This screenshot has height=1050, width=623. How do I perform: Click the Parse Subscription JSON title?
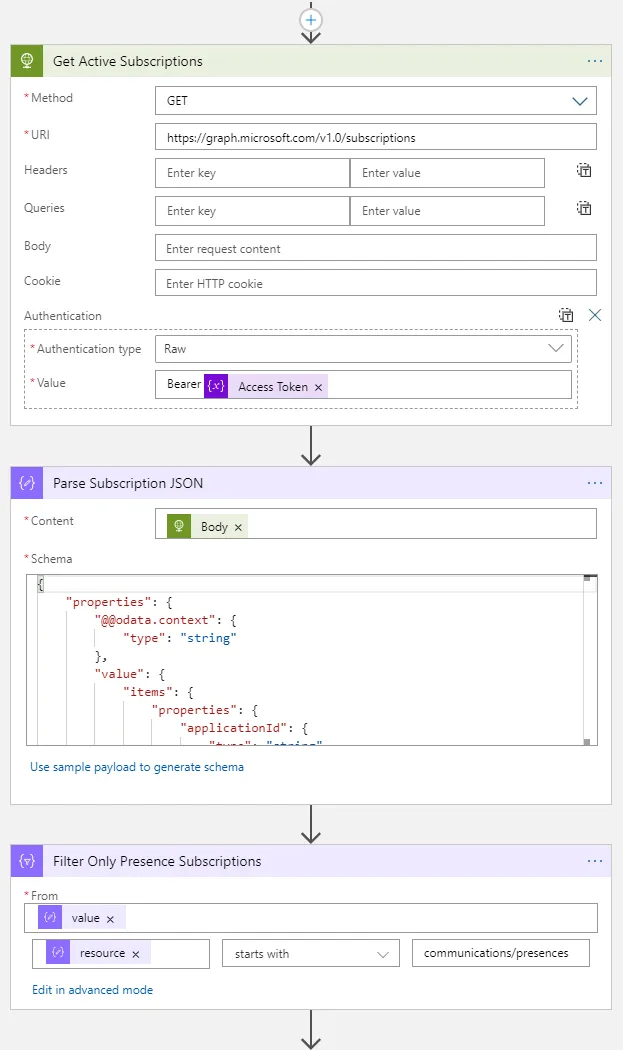(x=128, y=483)
